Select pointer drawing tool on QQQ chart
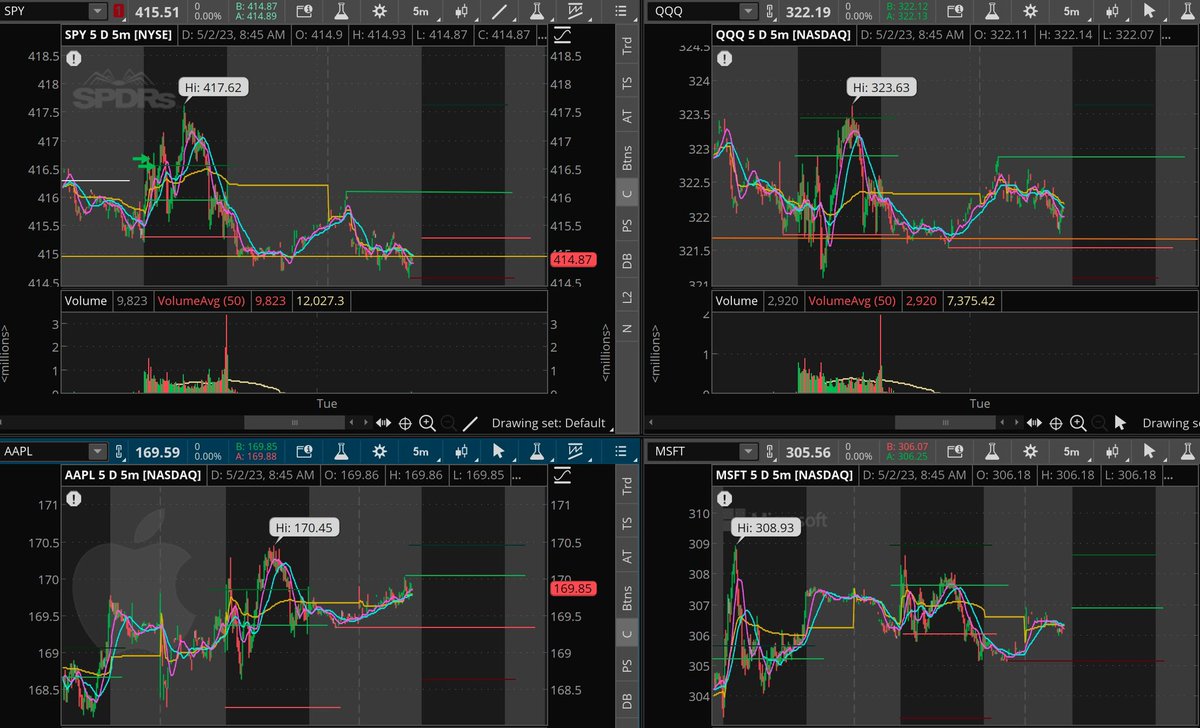The height and width of the screenshot is (728, 1200). coord(1149,11)
